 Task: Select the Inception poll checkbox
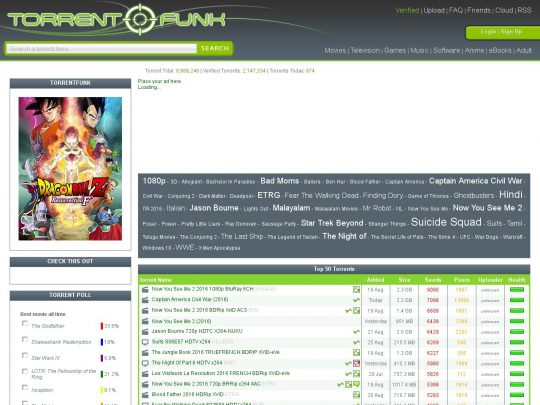(25, 387)
